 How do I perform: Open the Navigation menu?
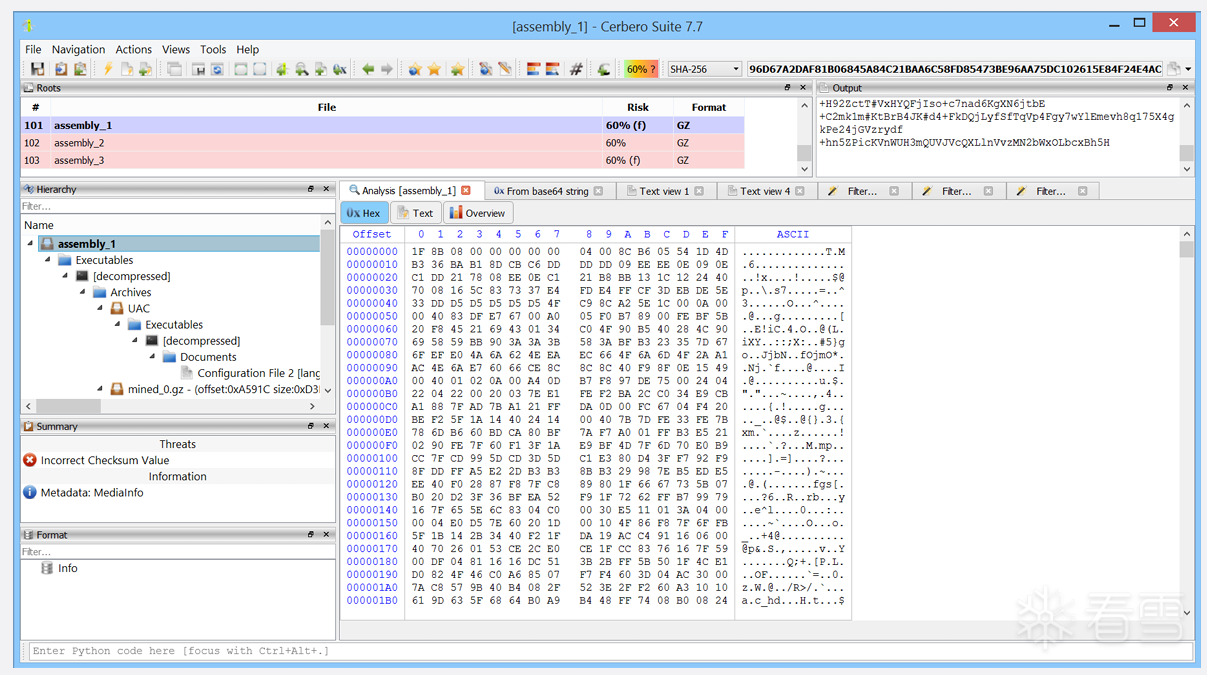click(x=78, y=49)
